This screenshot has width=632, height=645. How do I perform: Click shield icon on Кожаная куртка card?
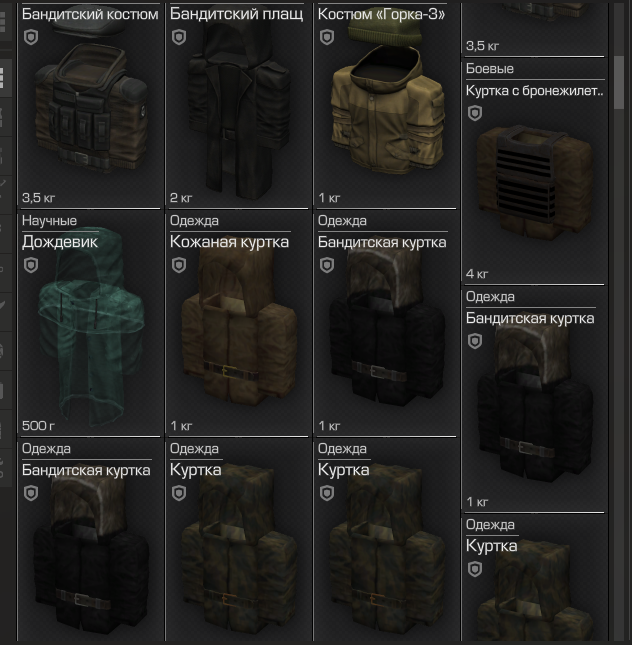pos(179,265)
